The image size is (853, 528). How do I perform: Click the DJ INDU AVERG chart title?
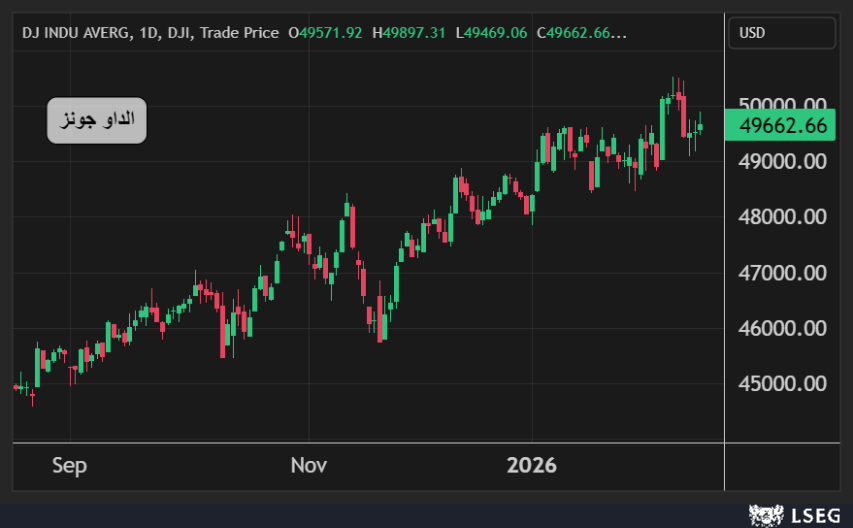coord(76,33)
